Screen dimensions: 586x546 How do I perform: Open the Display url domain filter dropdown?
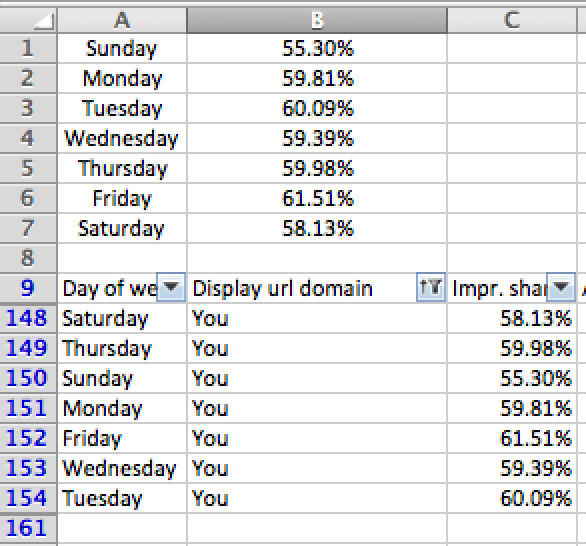(x=431, y=287)
